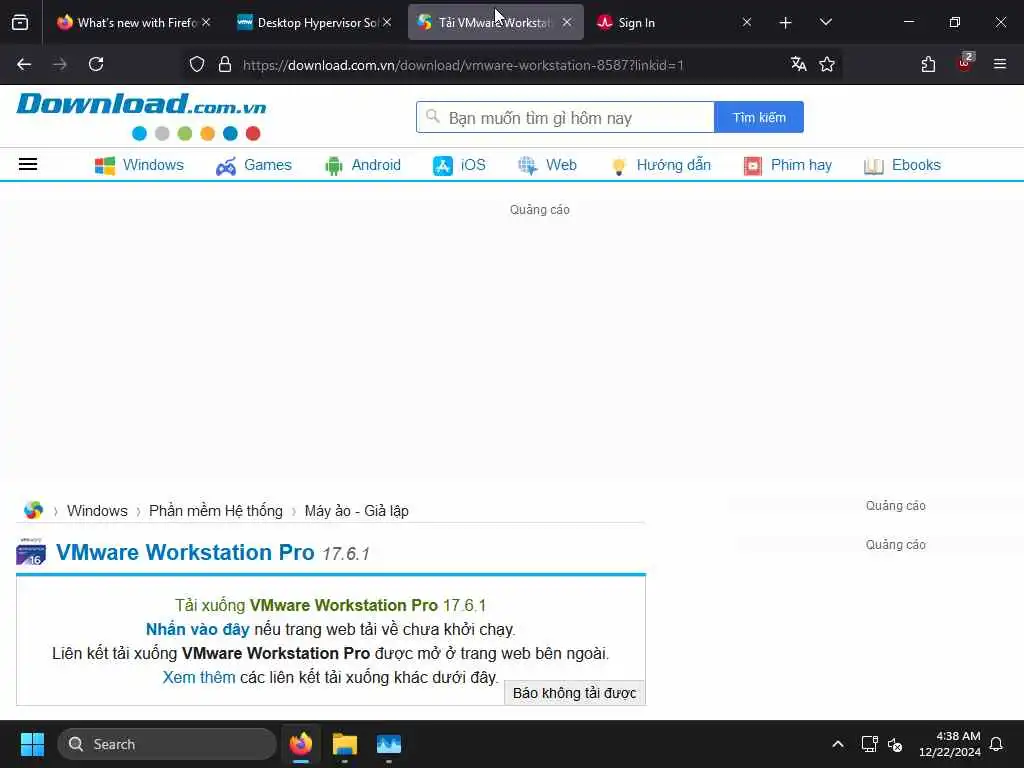The height and width of the screenshot is (768, 1024).
Task: Click VMware Workstation Pro title heading
Action: [x=185, y=552]
